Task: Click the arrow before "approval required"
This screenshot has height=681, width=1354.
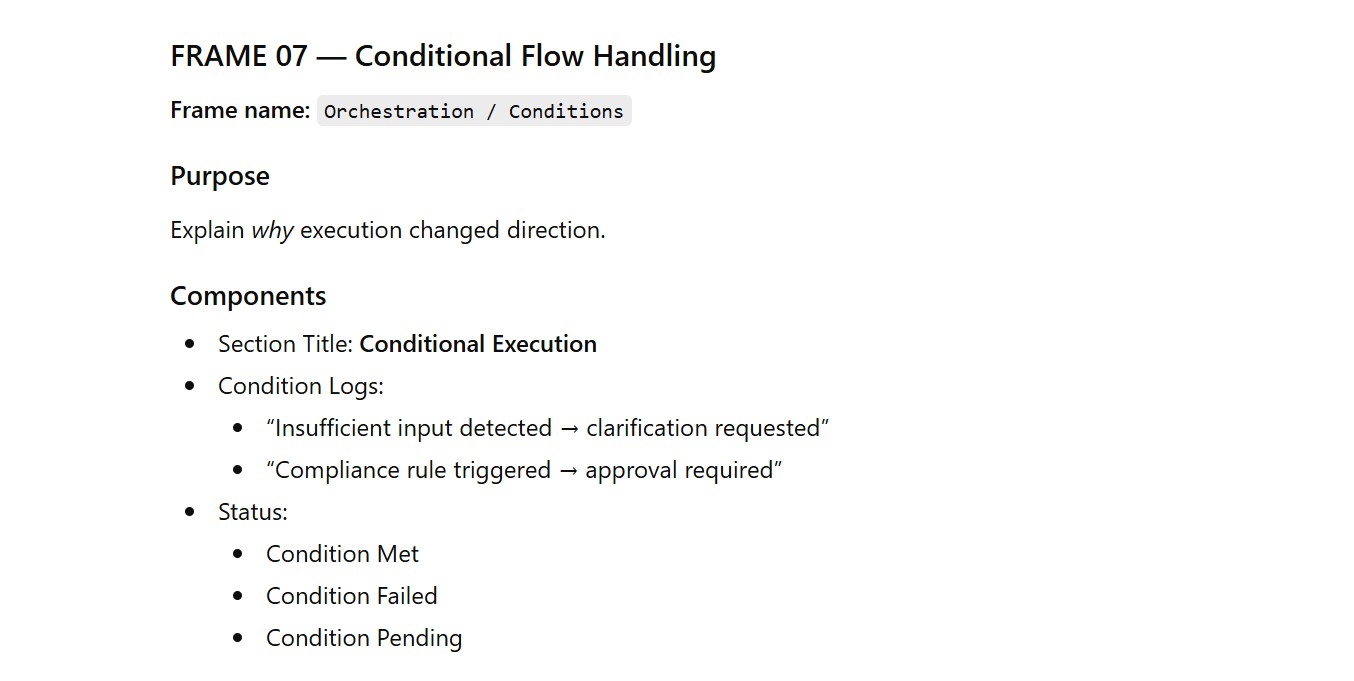Action: click(x=568, y=470)
